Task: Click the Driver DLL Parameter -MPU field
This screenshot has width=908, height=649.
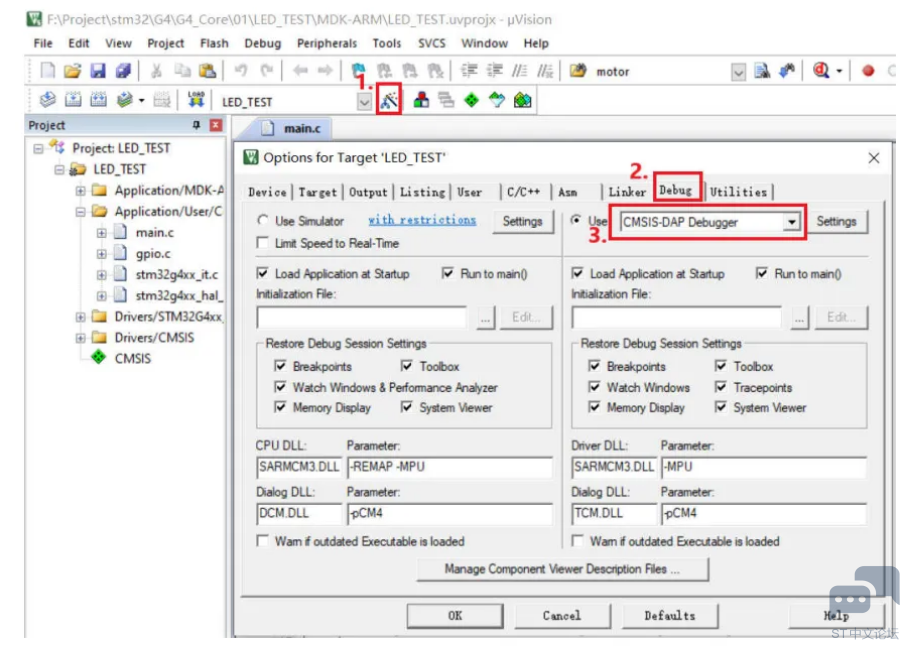Action: tap(763, 467)
